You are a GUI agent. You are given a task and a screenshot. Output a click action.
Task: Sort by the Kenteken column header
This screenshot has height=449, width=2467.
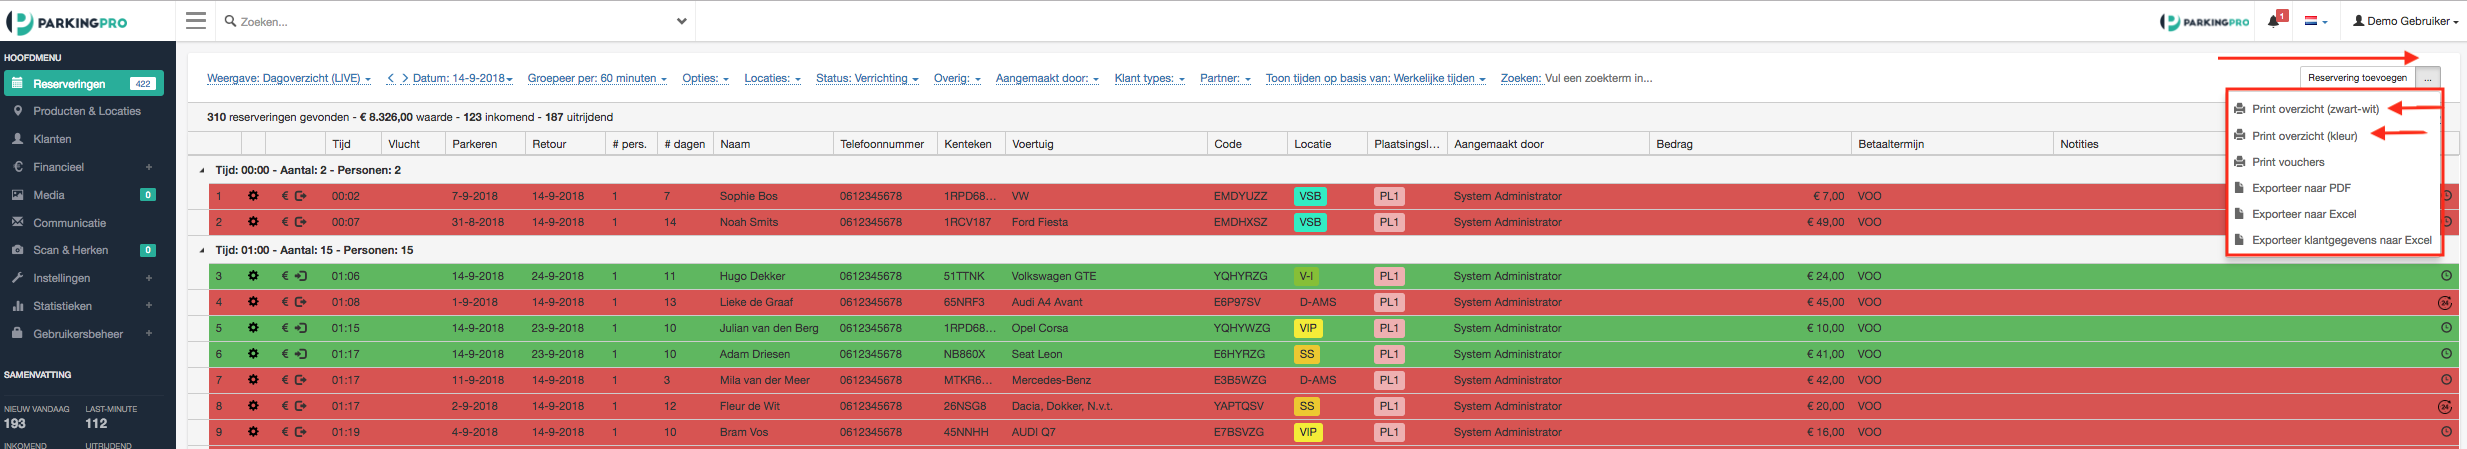tap(968, 144)
